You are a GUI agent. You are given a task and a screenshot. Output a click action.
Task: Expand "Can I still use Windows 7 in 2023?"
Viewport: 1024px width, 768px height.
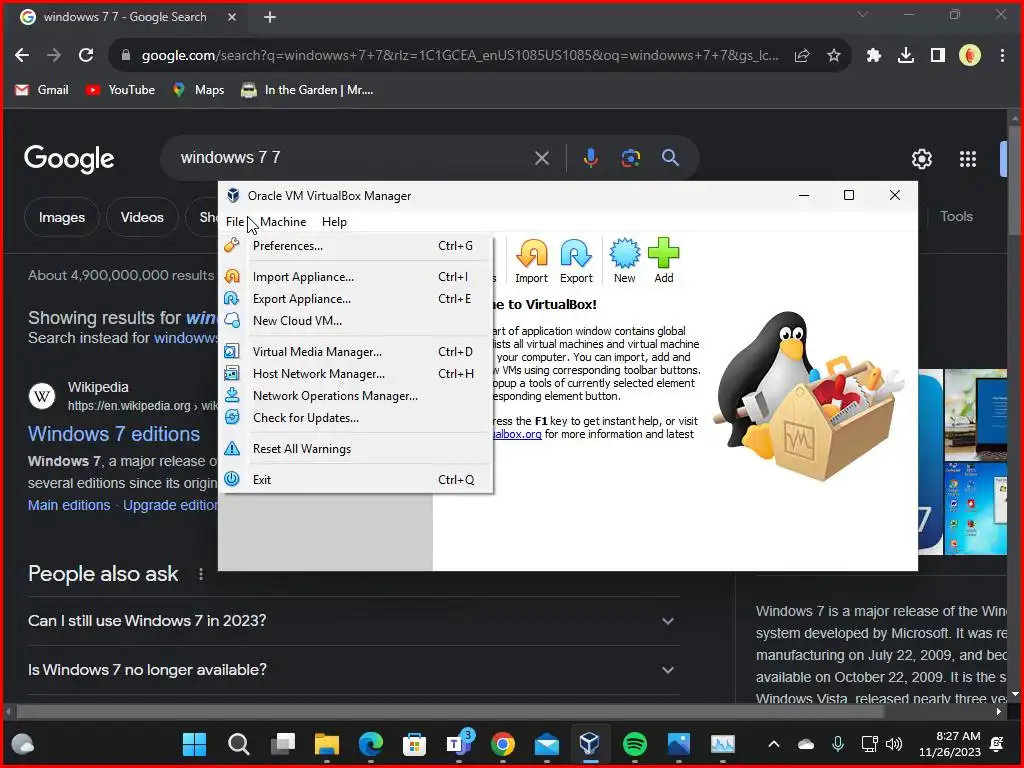[353, 621]
